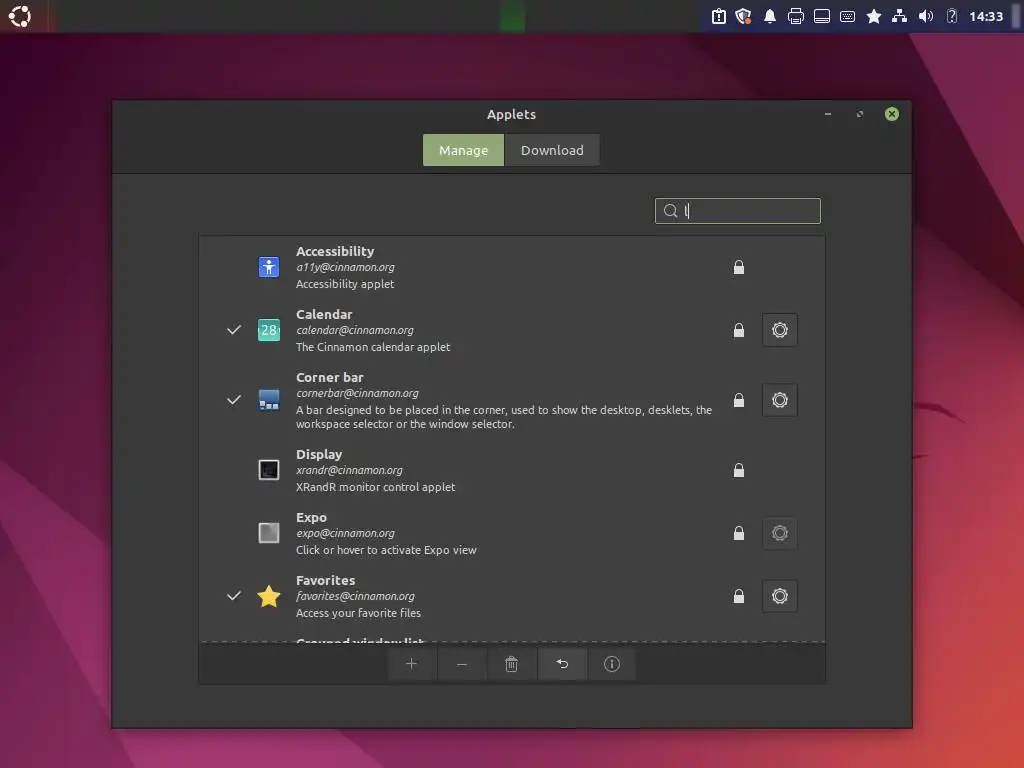The height and width of the screenshot is (768, 1024).
Task: Select the "Corner bar" applet title
Action: click(x=330, y=377)
